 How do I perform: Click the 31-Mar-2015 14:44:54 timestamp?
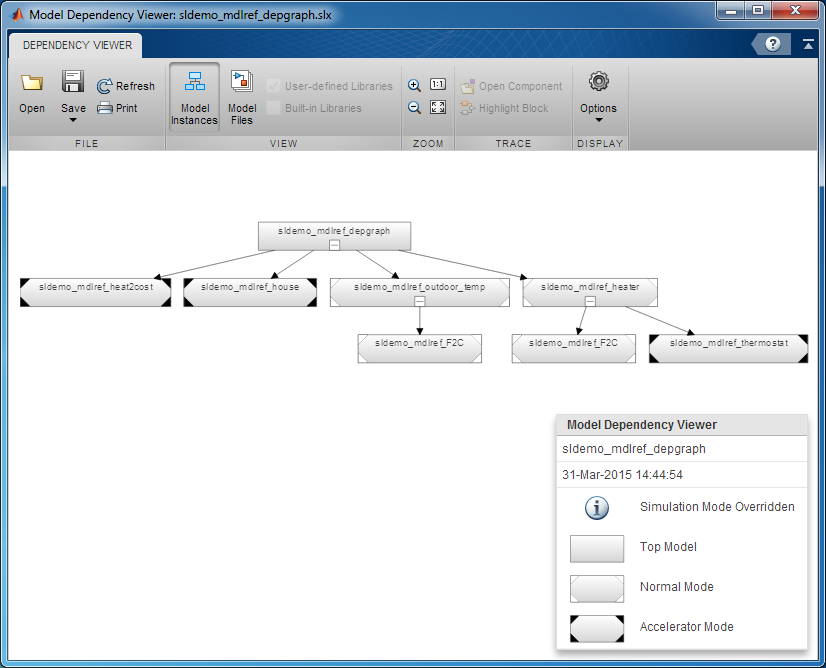[x=622, y=475]
